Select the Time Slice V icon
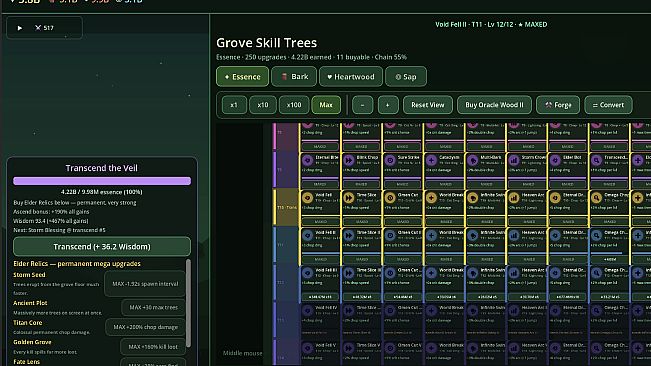This screenshot has height=366, width=651. (x=349, y=348)
